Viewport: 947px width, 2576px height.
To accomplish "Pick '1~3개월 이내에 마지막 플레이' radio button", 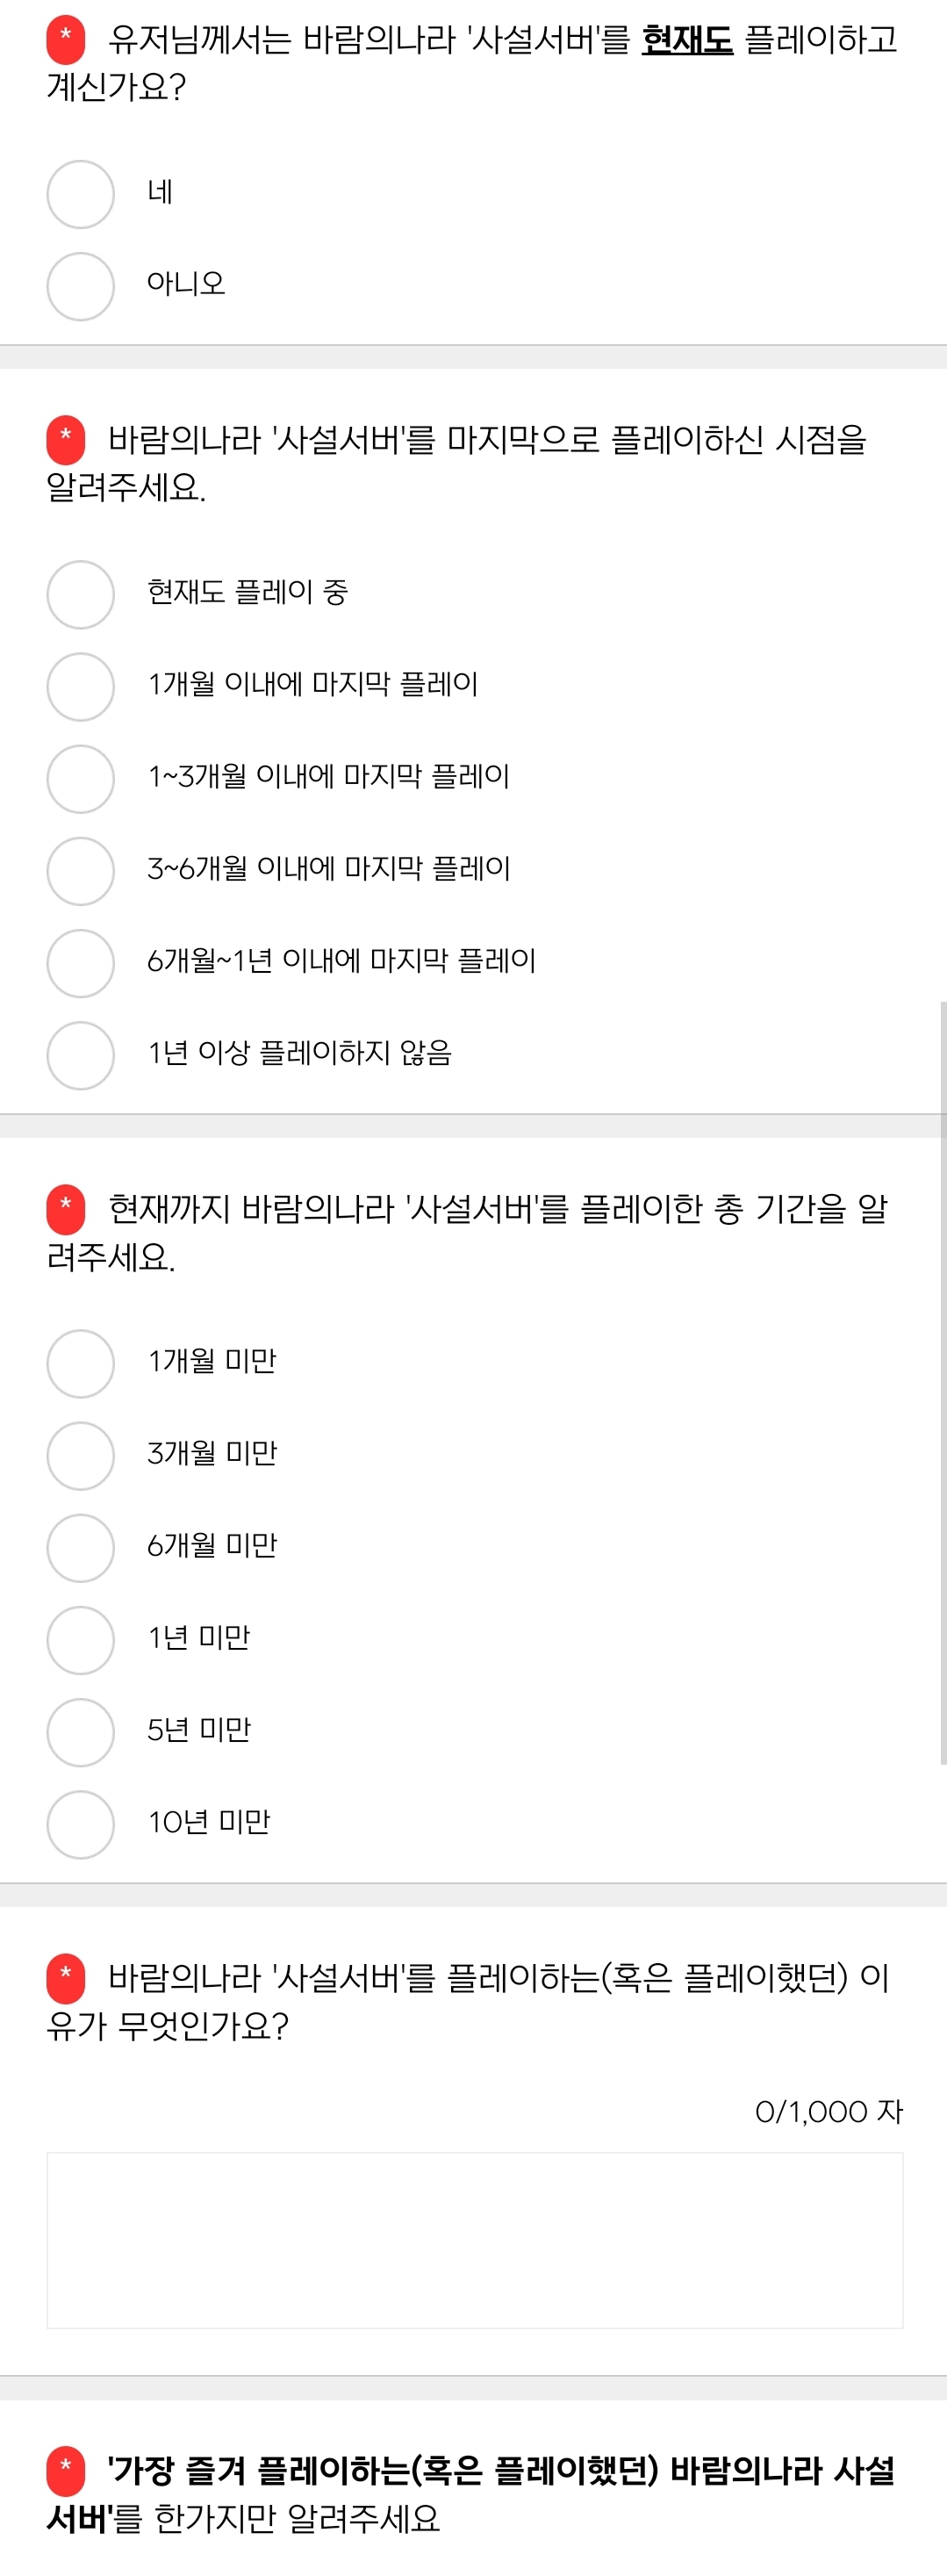I will pos(81,778).
